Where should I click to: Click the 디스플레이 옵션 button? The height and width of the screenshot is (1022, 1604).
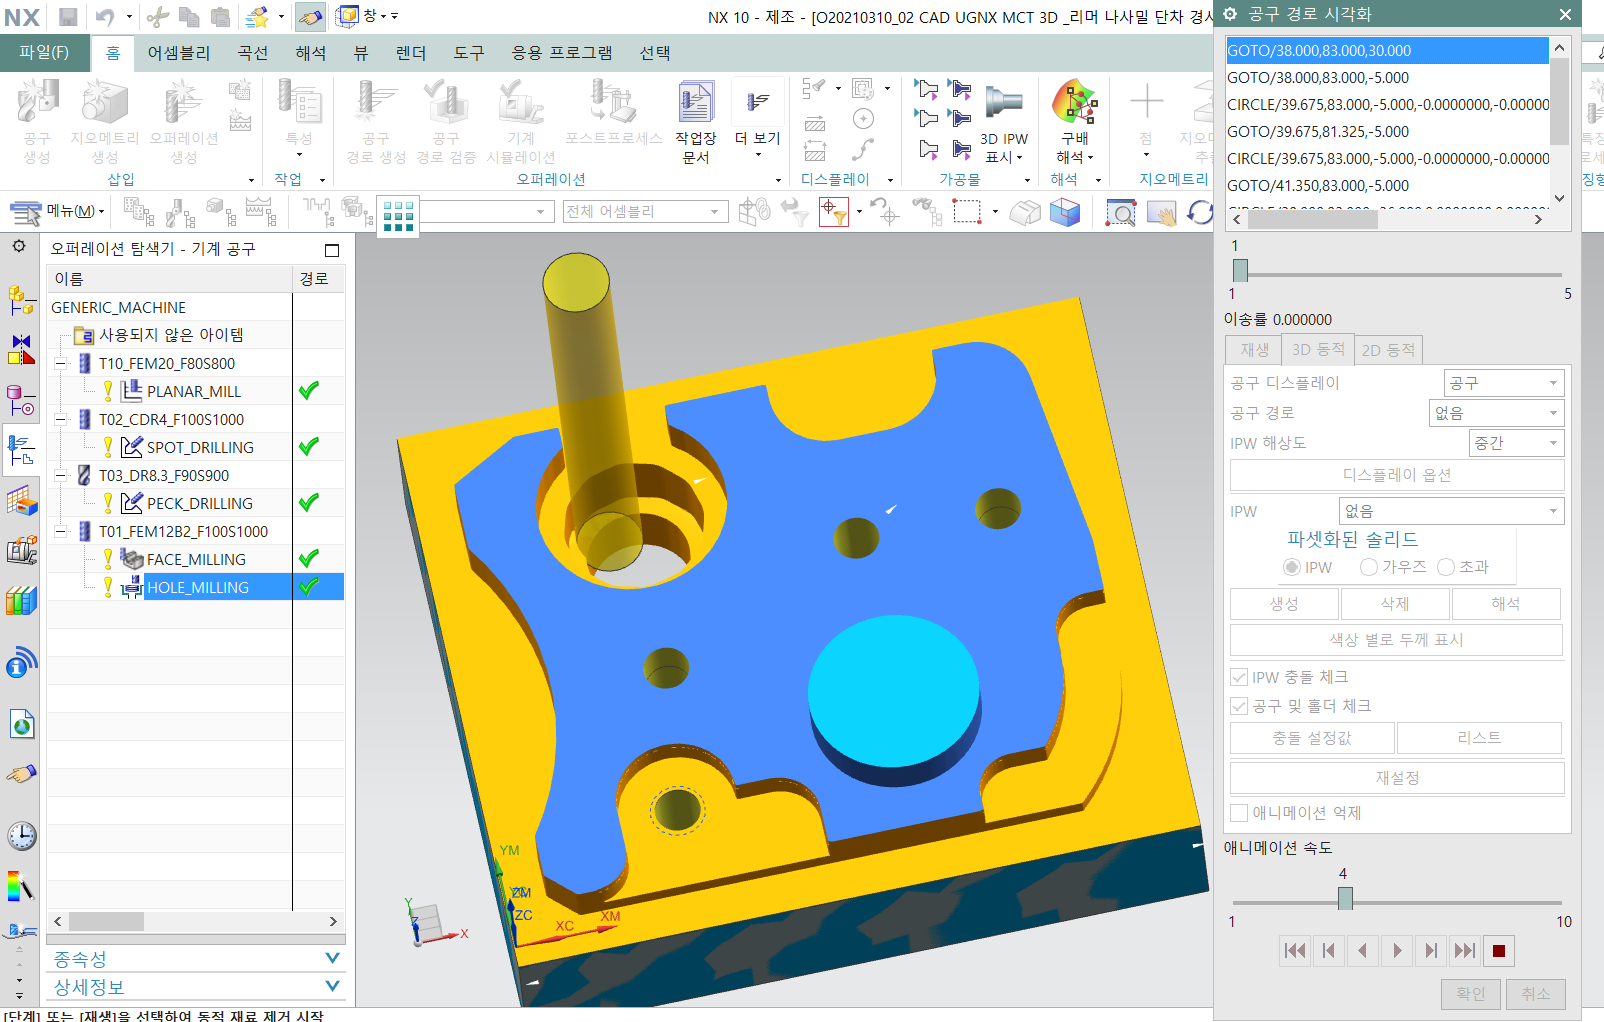point(1397,475)
